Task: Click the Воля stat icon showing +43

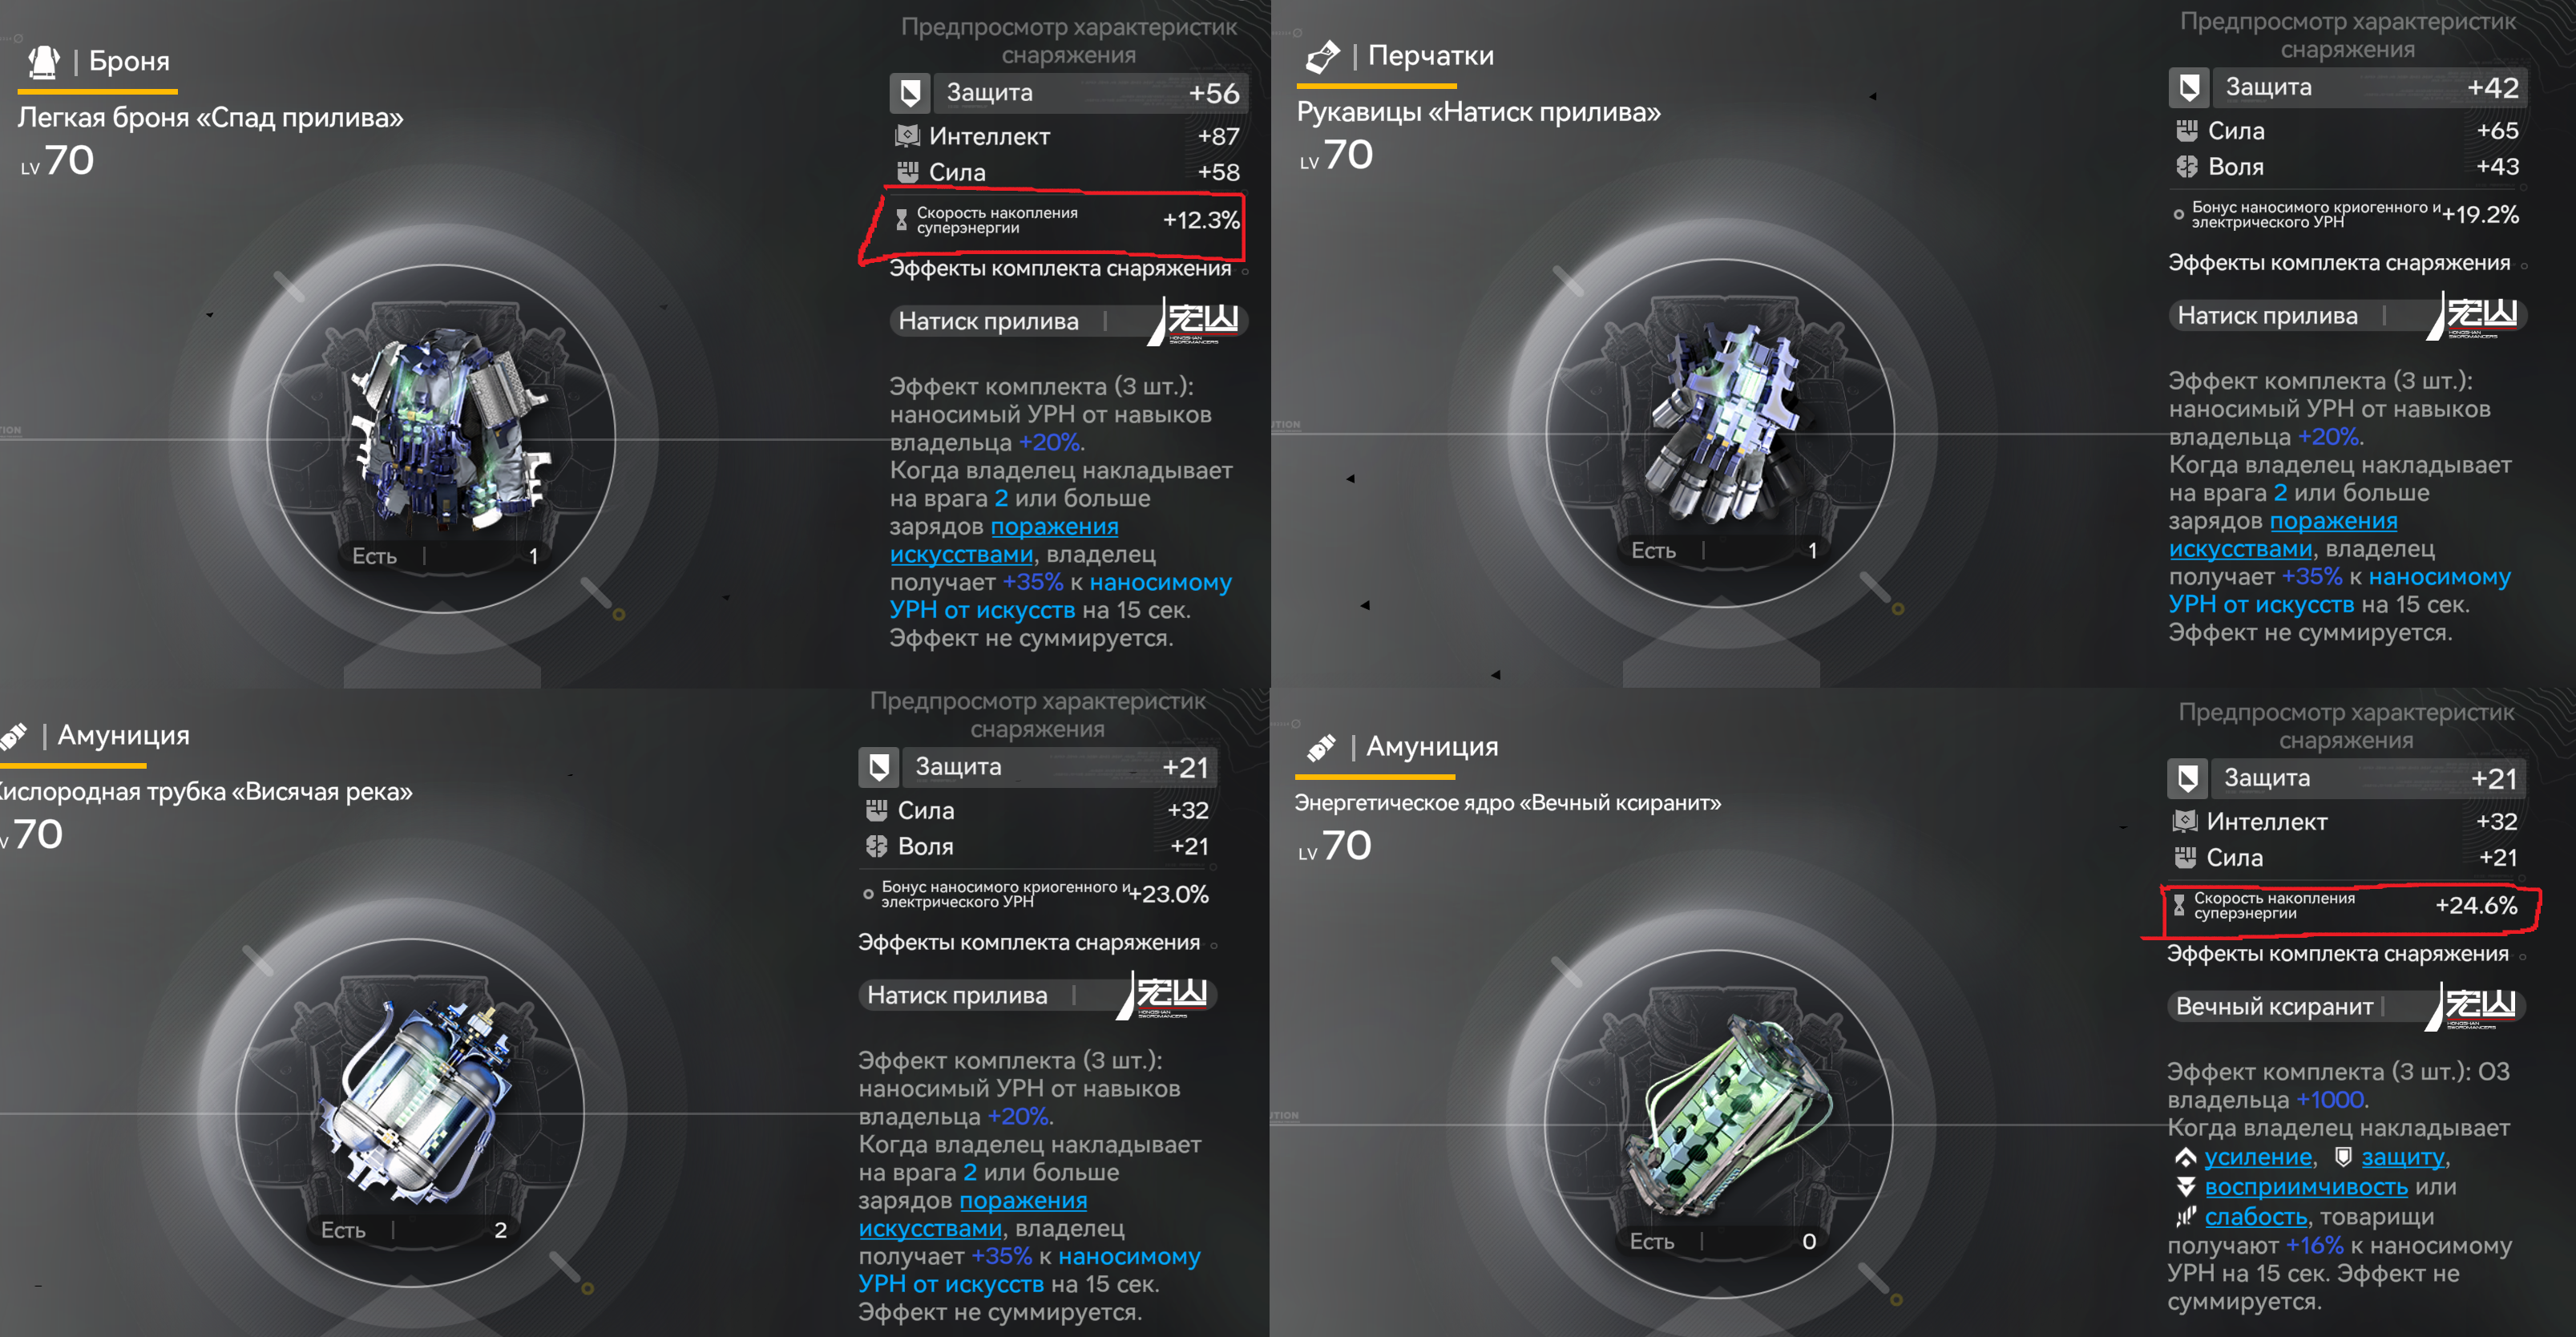Action: pos(2186,167)
